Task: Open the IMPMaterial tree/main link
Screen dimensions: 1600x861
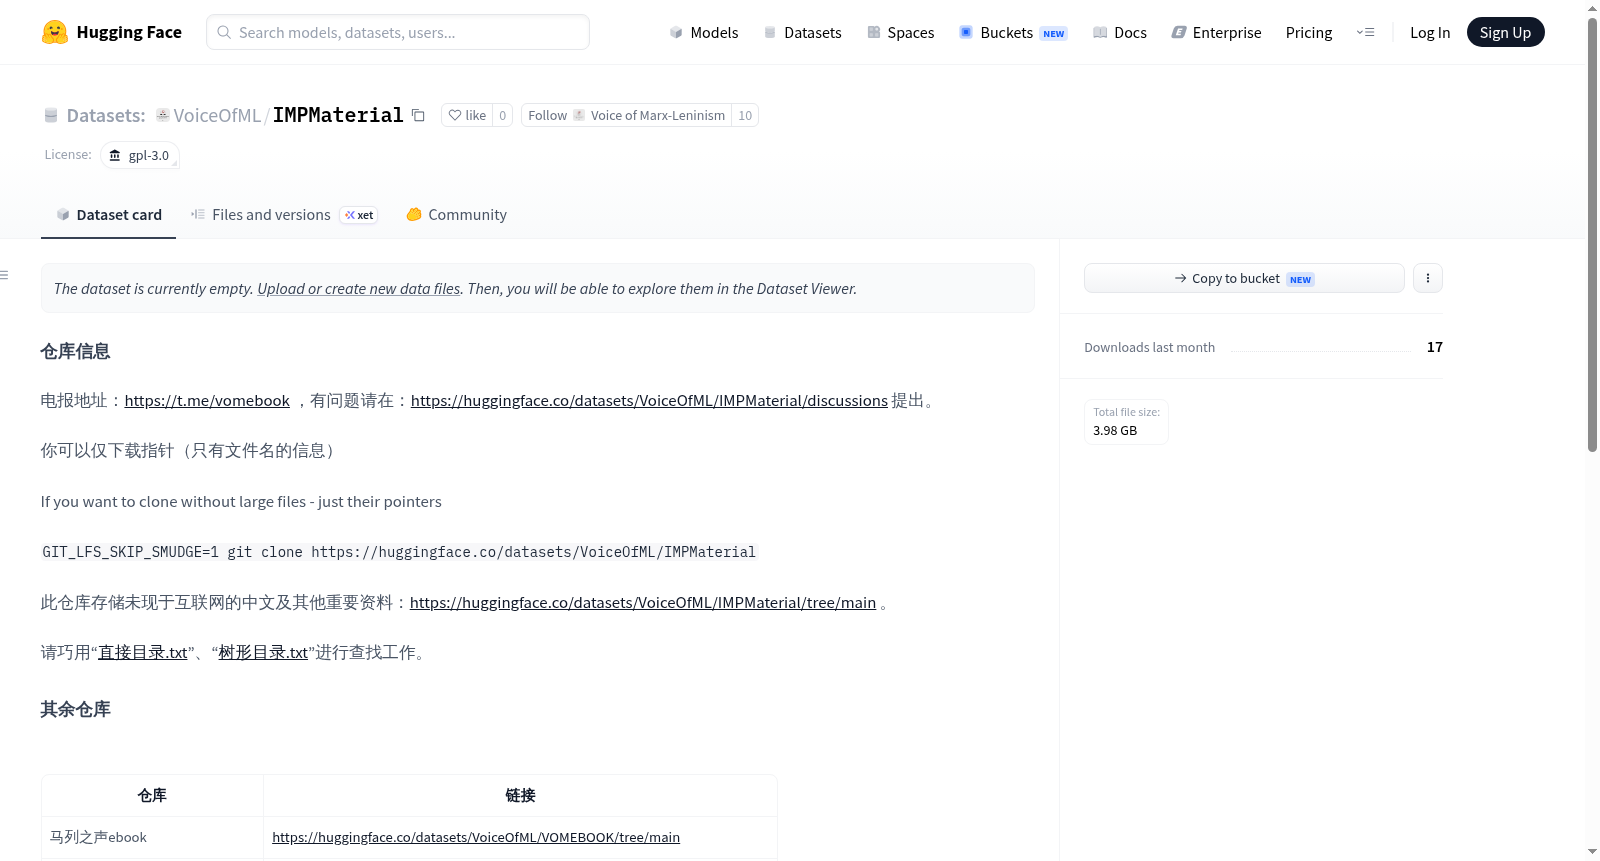Action: [643, 603]
